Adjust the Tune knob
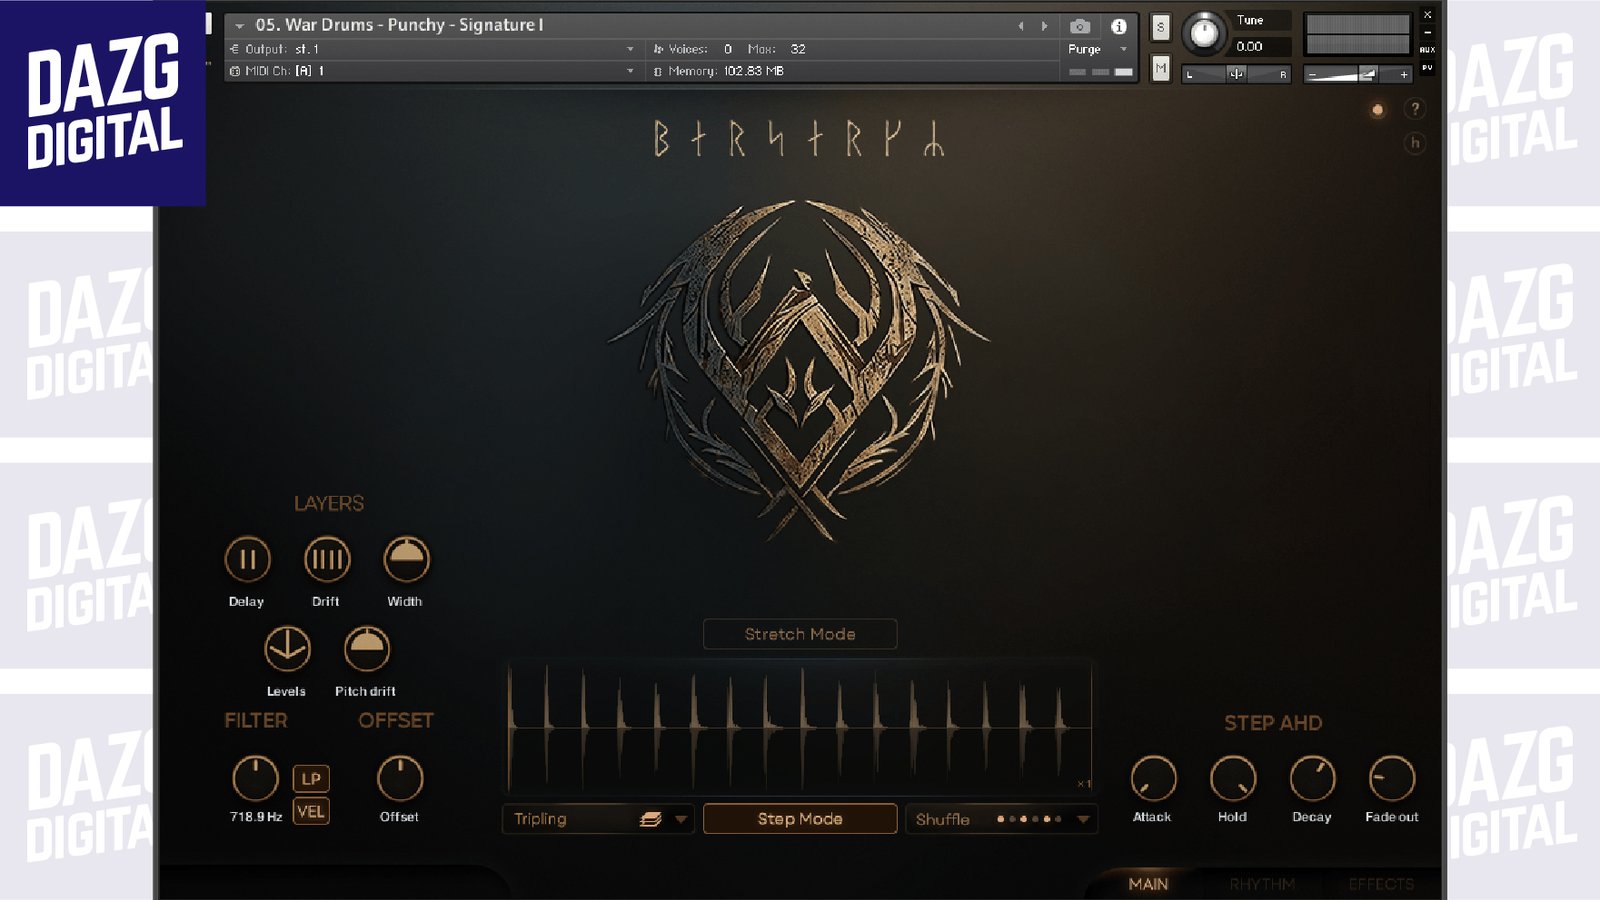 pos(1205,34)
